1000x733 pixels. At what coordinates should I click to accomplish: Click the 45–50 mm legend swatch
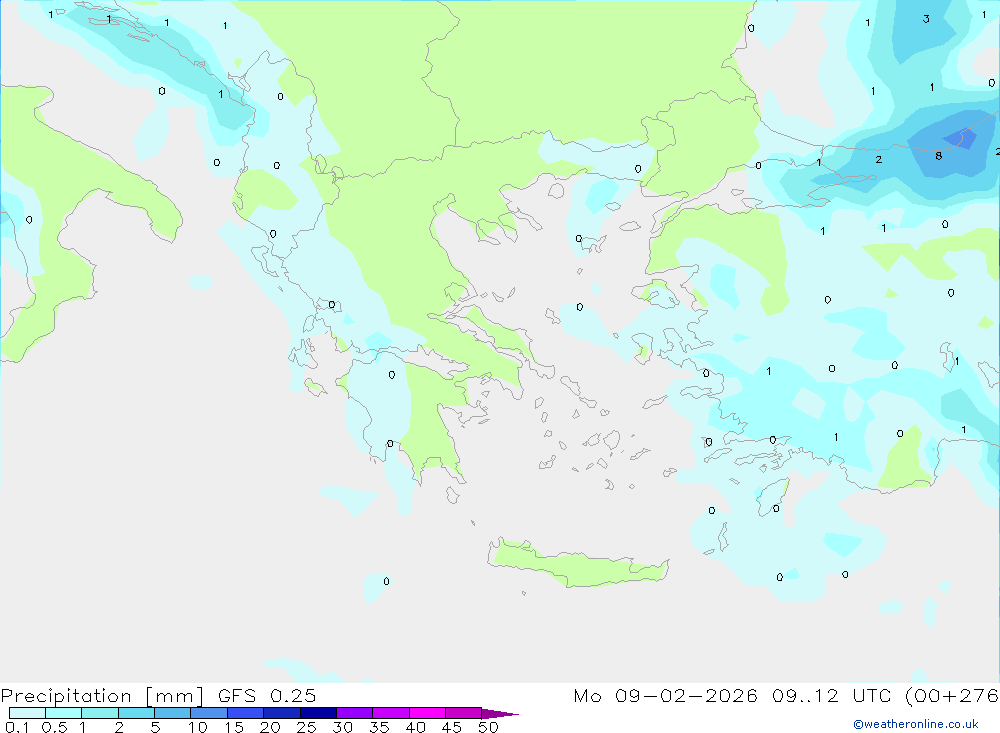(463, 713)
